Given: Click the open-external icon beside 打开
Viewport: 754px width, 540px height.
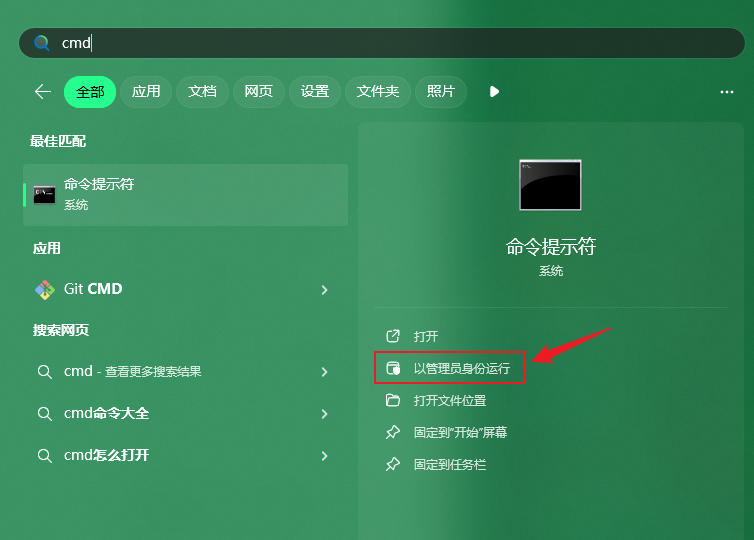Looking at the screenshot, I should click(393, 336).
